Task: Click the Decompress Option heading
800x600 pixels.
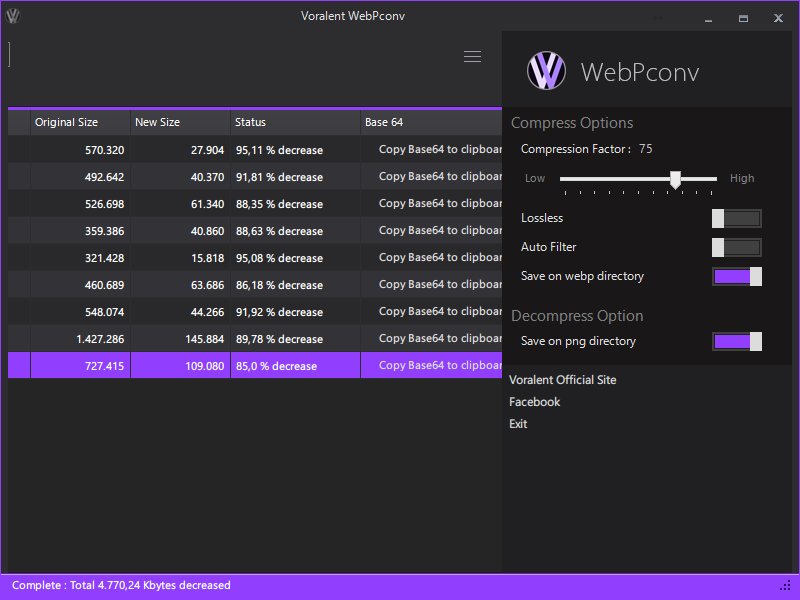Action: pos(577,316)
